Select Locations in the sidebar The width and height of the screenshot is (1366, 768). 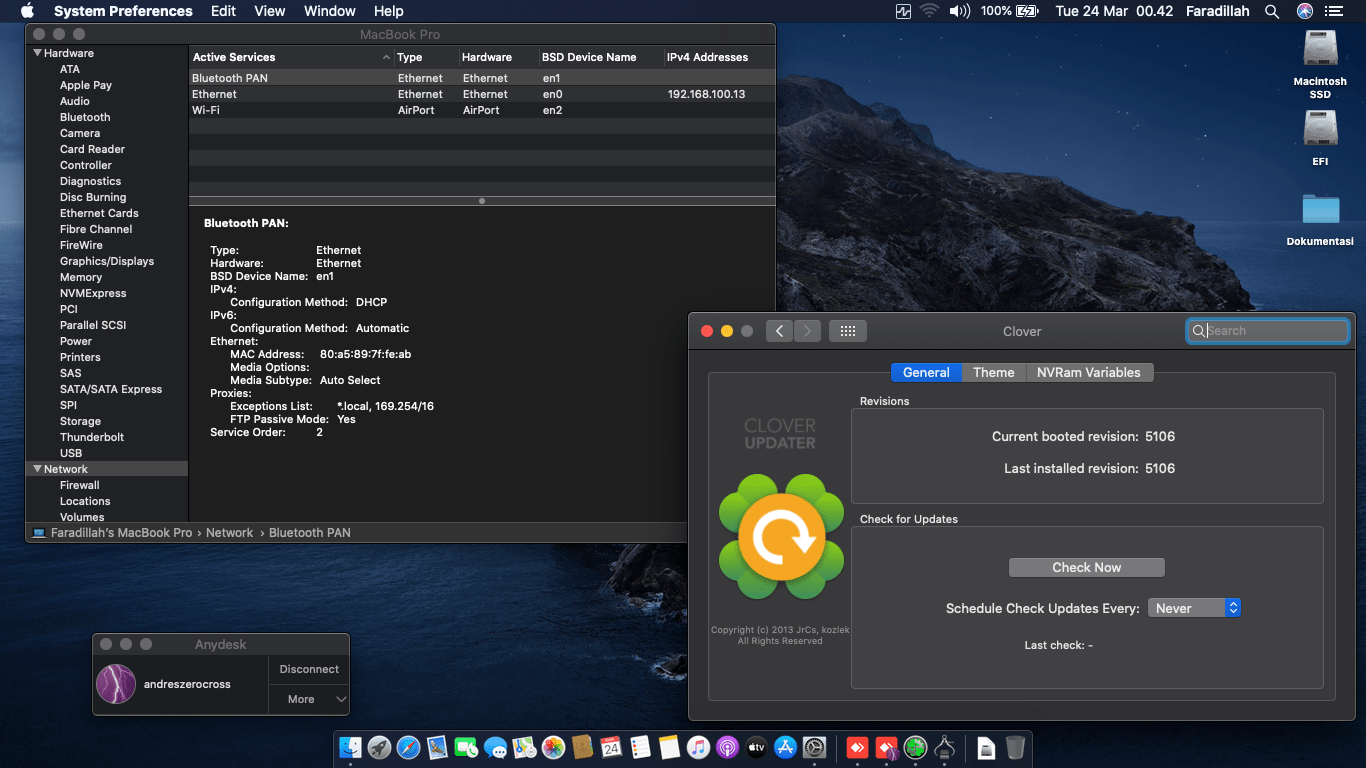pos(85,501)
